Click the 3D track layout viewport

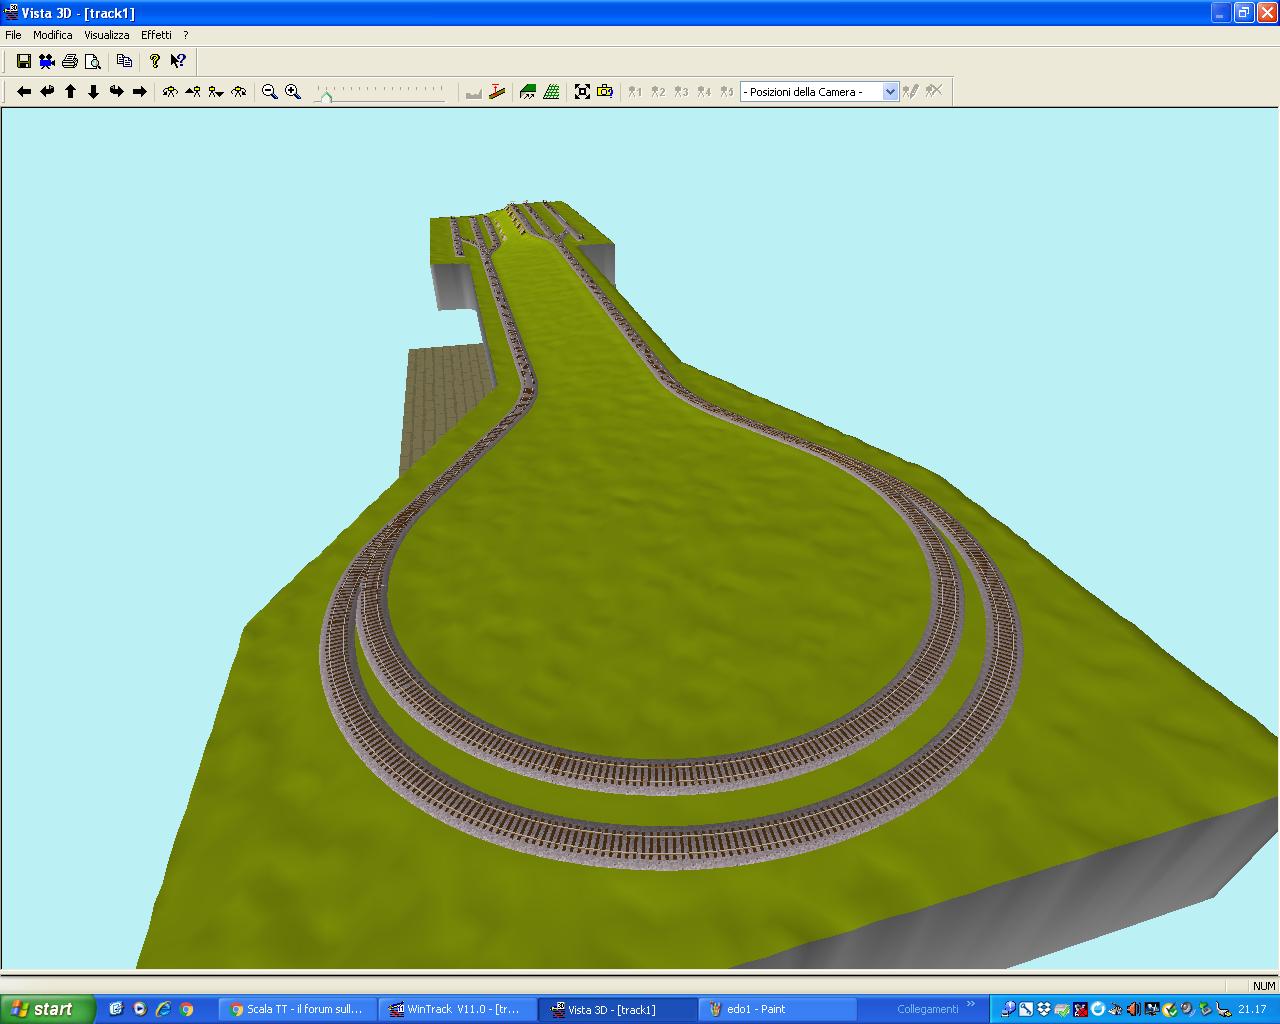[640, 538]
